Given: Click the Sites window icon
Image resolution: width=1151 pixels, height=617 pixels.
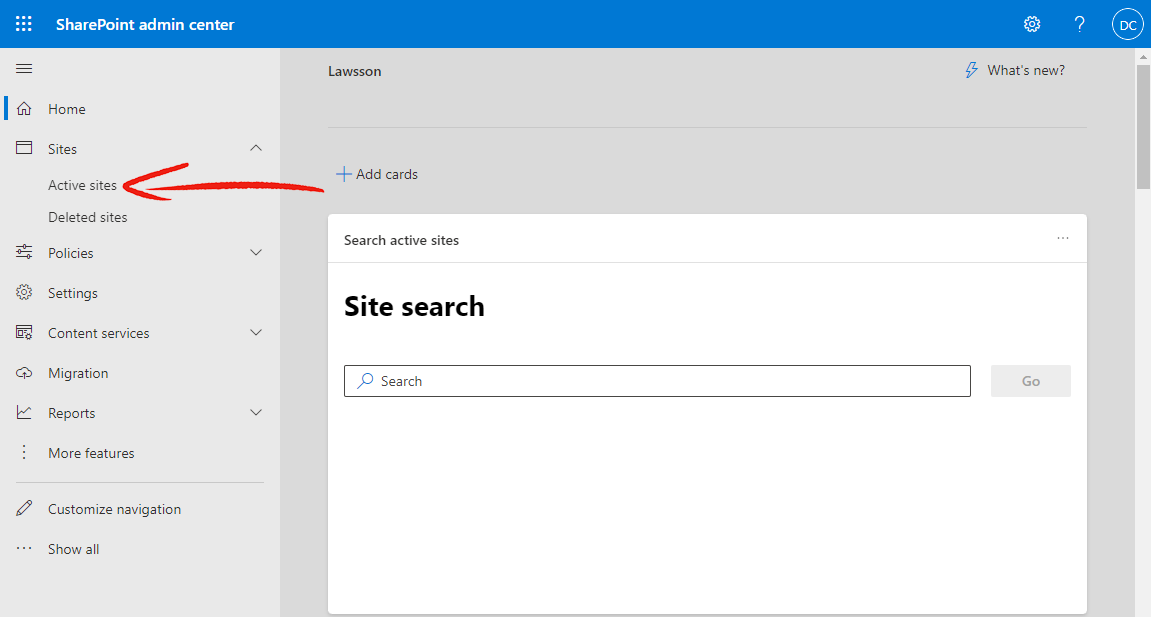Looking at the screenshot, I should pyautogui.click(x=24, y=148).
